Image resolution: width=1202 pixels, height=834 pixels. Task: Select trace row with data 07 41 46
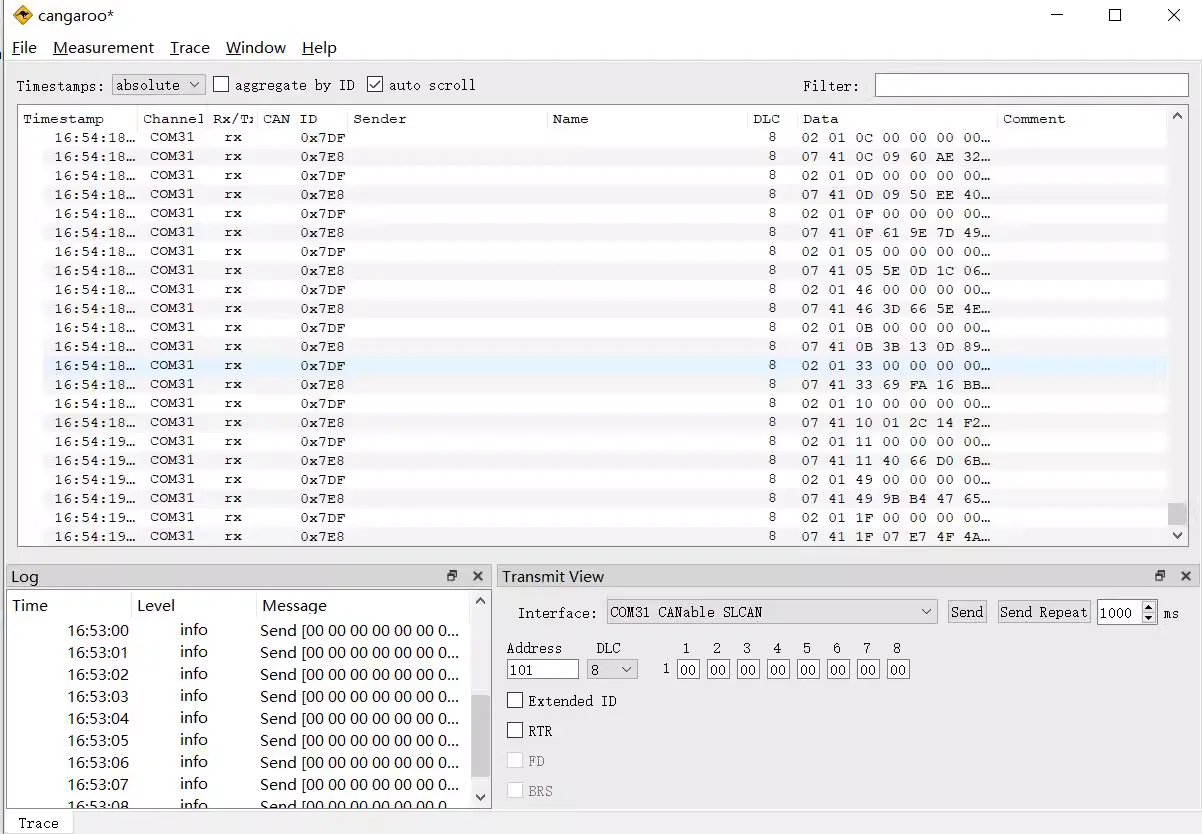[x=605, y=309]
